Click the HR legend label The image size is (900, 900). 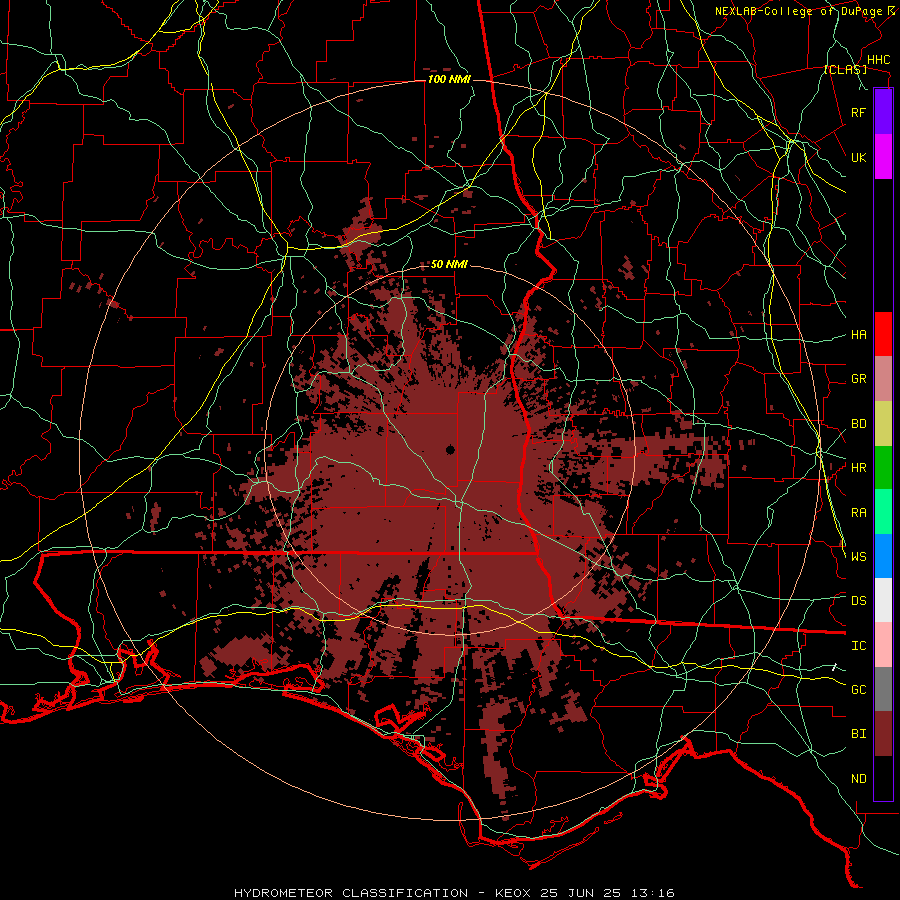858,468
